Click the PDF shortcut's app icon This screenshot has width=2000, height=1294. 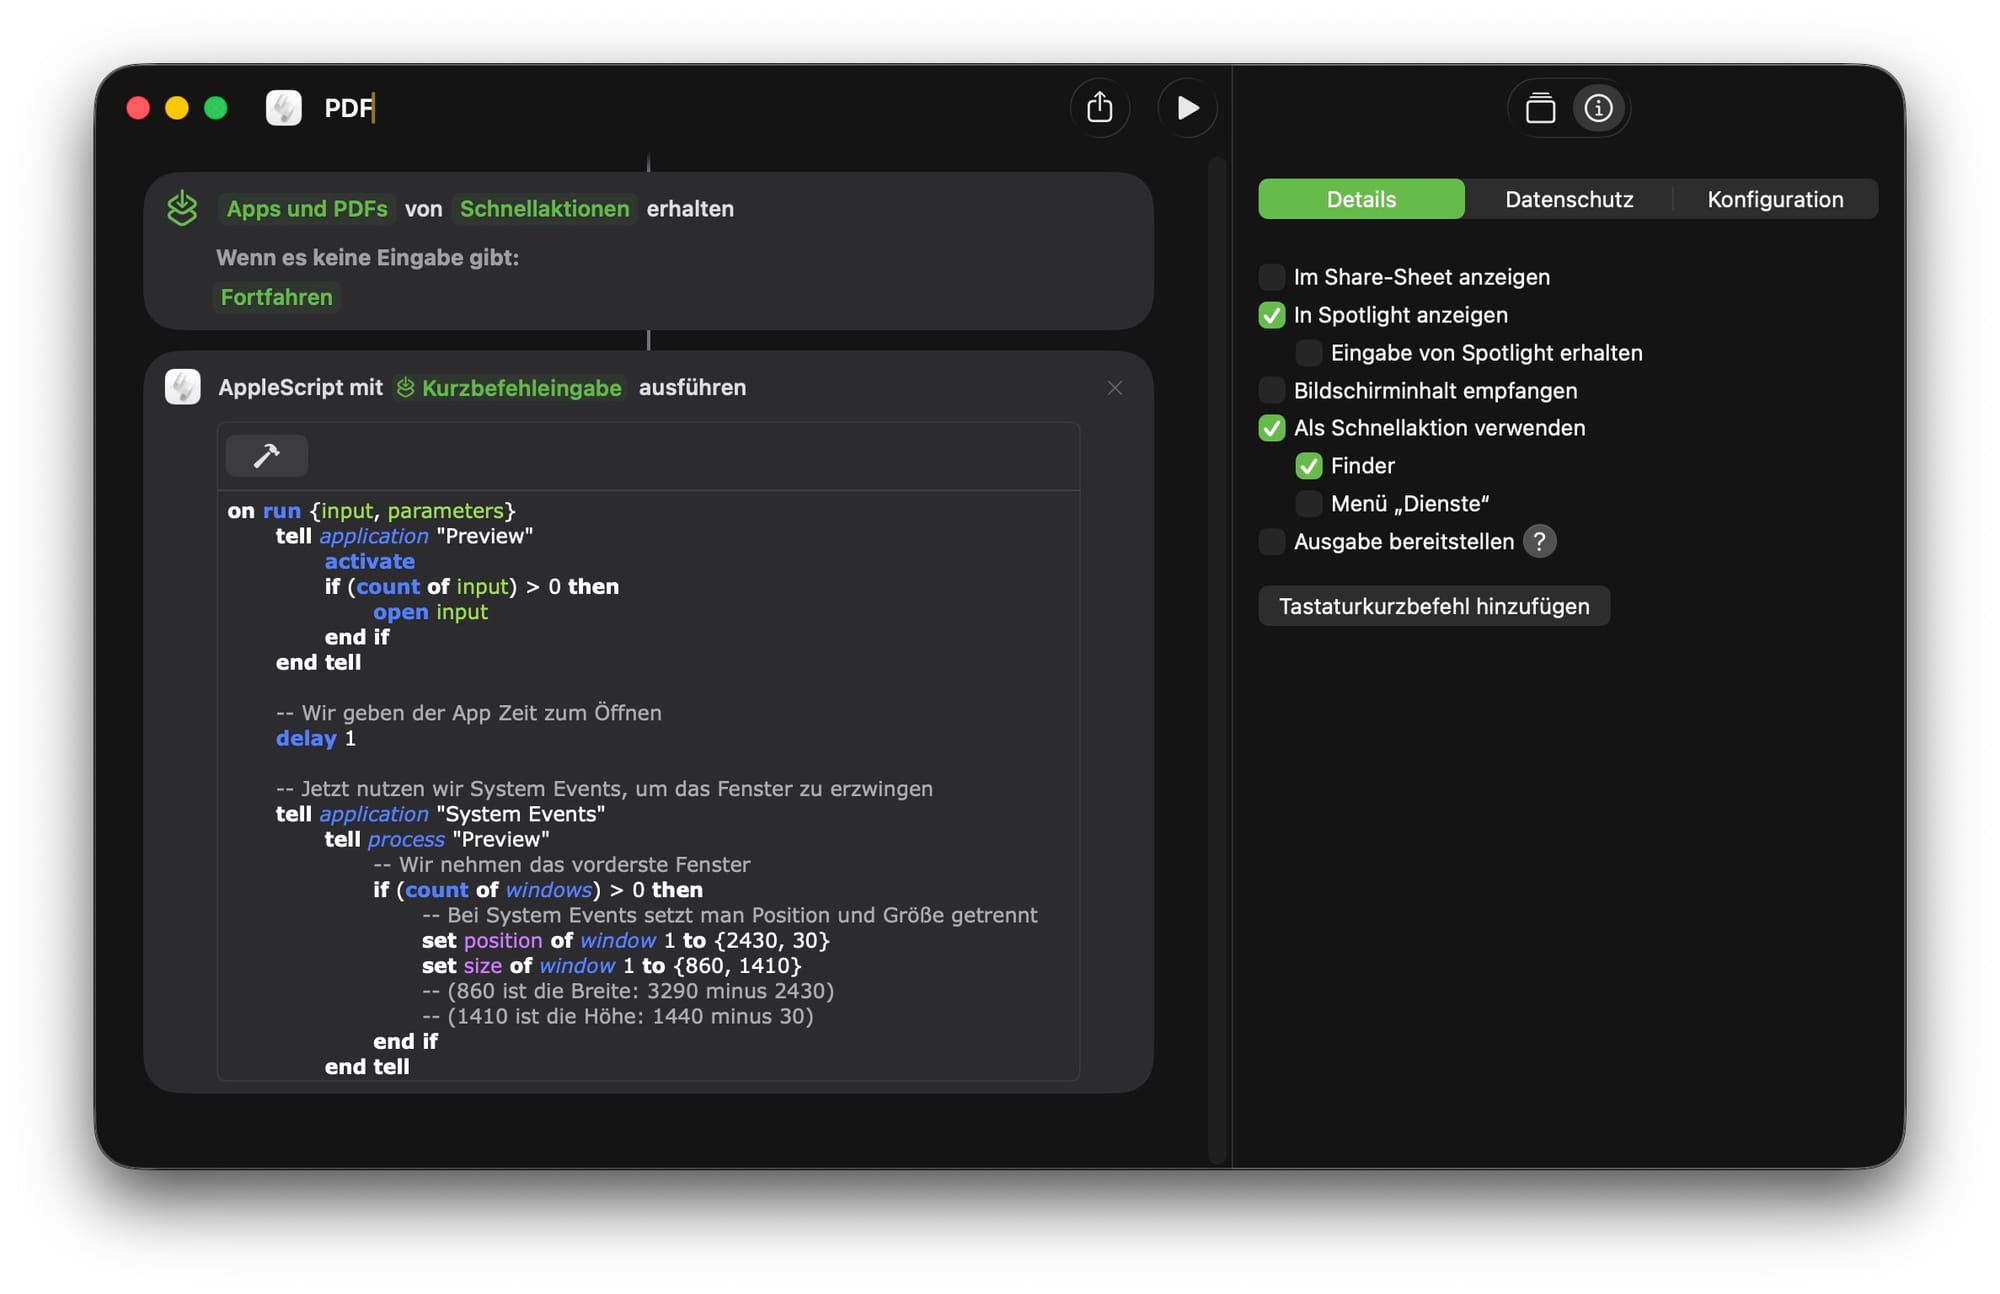(x=284, y=107)
